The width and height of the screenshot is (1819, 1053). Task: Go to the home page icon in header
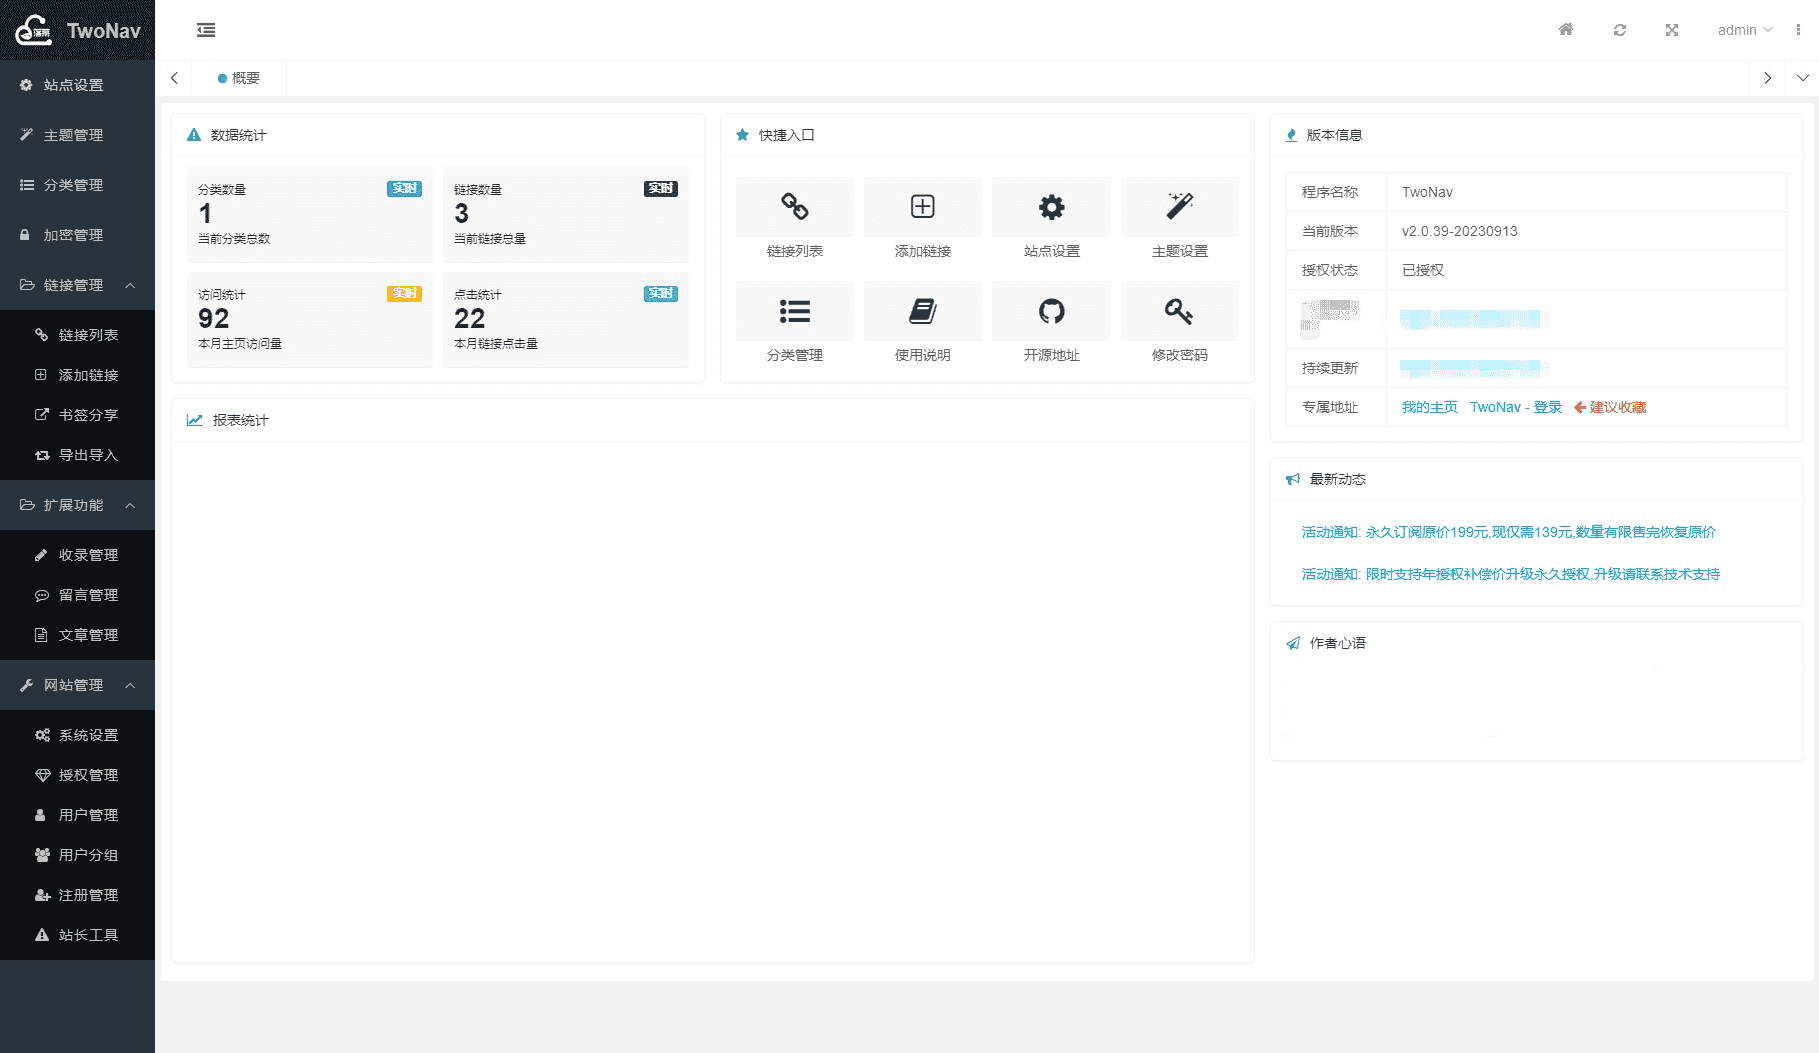click(1566, 30)
